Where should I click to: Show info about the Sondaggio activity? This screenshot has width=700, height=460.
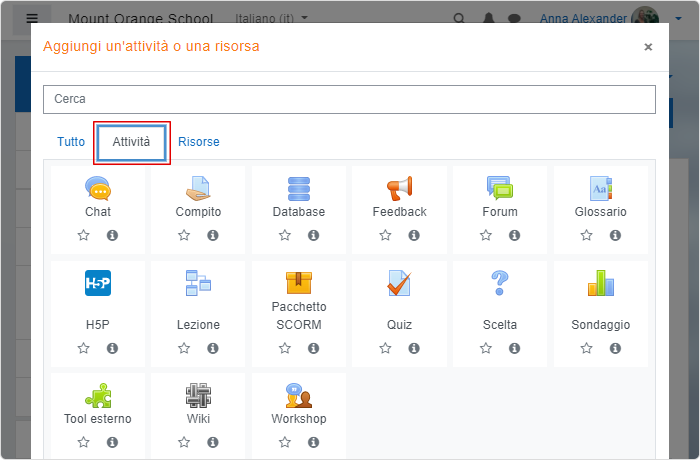(615, 348)
